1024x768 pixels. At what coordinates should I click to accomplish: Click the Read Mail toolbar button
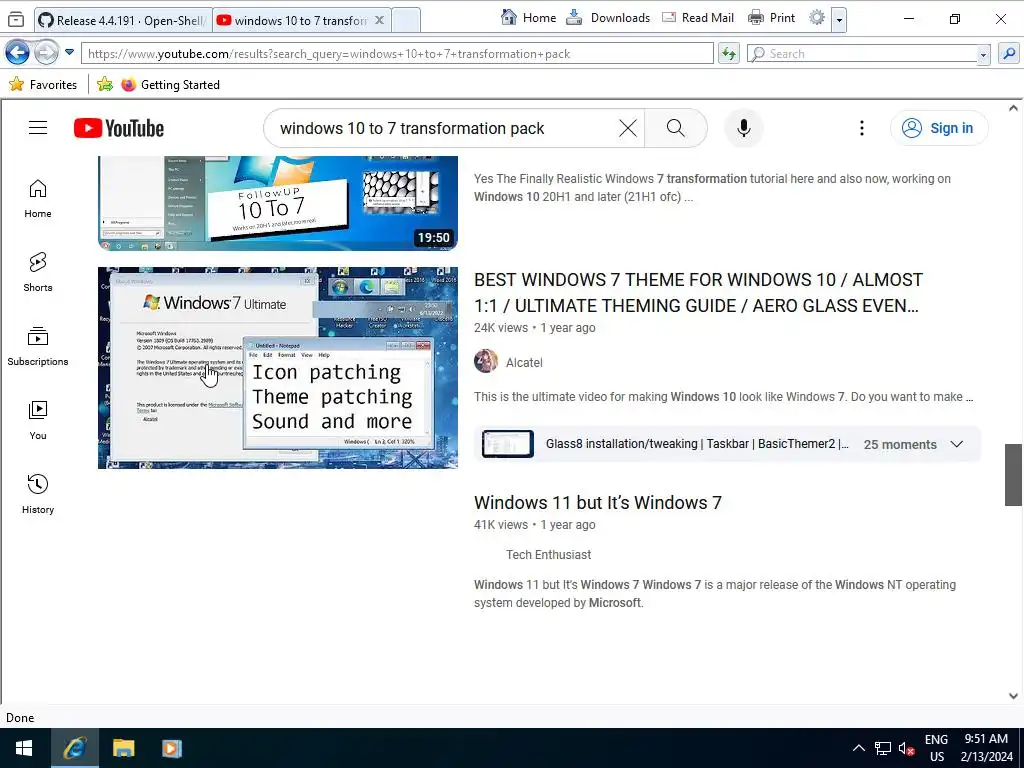click(698, 18)
